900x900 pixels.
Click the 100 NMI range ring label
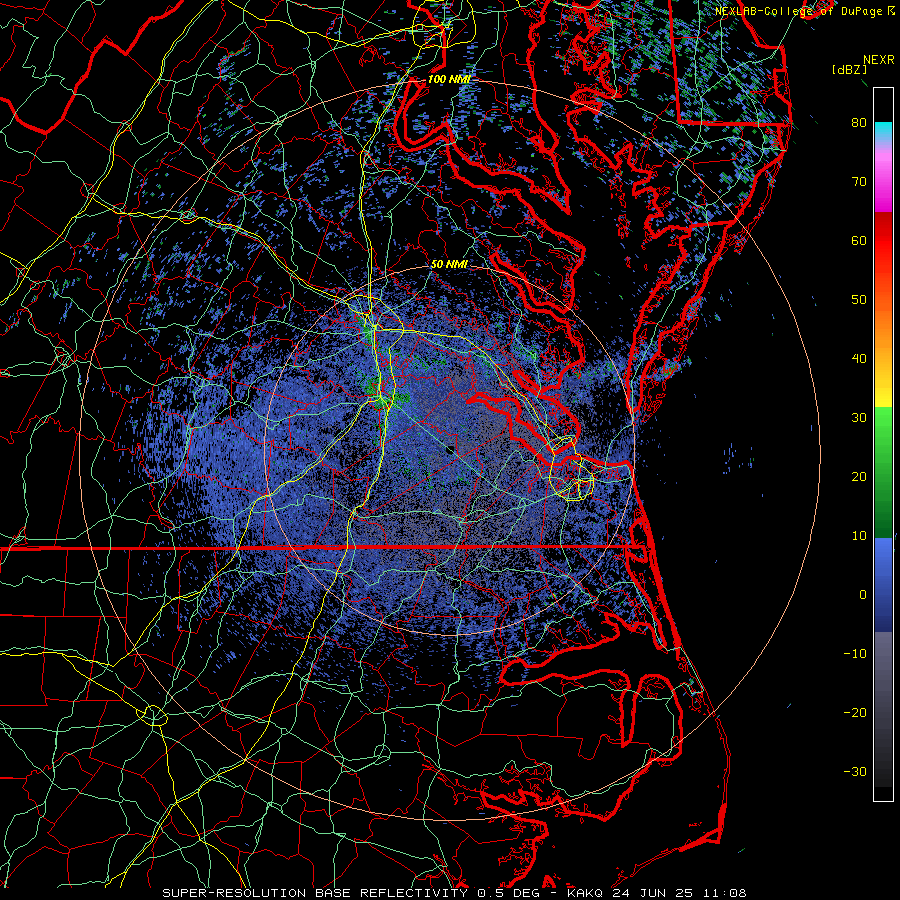pyautogui.click(x=449, y=79)
